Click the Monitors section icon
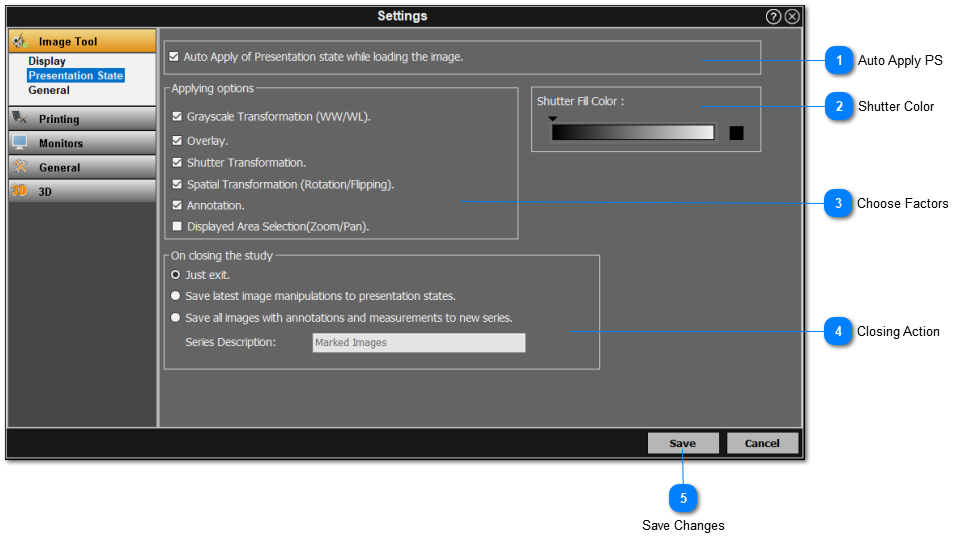 20,143
